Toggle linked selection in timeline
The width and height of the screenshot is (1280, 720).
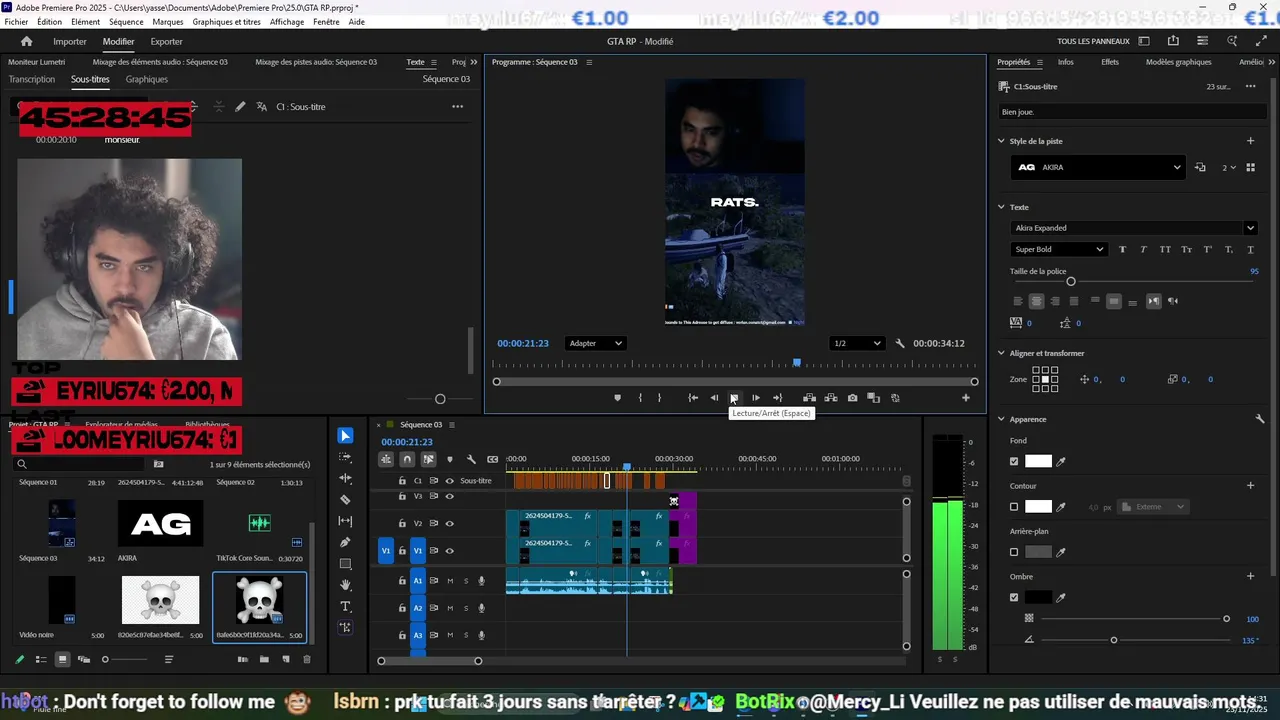(428, 459)
